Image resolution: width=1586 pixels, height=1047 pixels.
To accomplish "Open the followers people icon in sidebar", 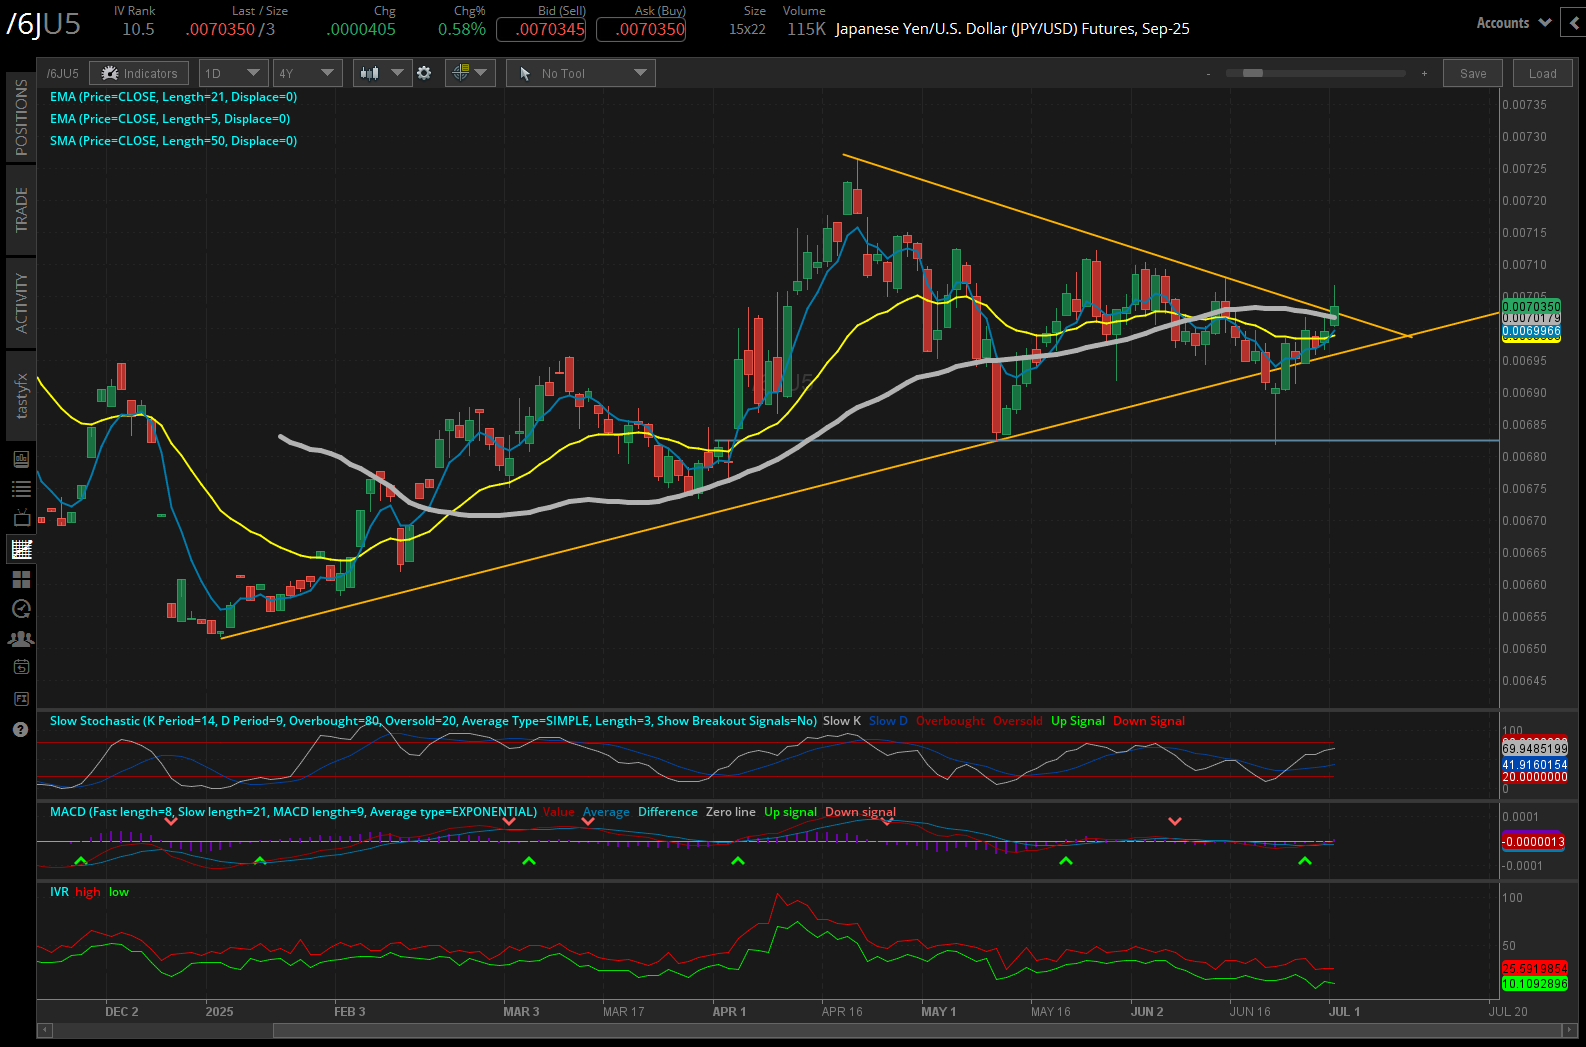I will (x=21, y=638).
